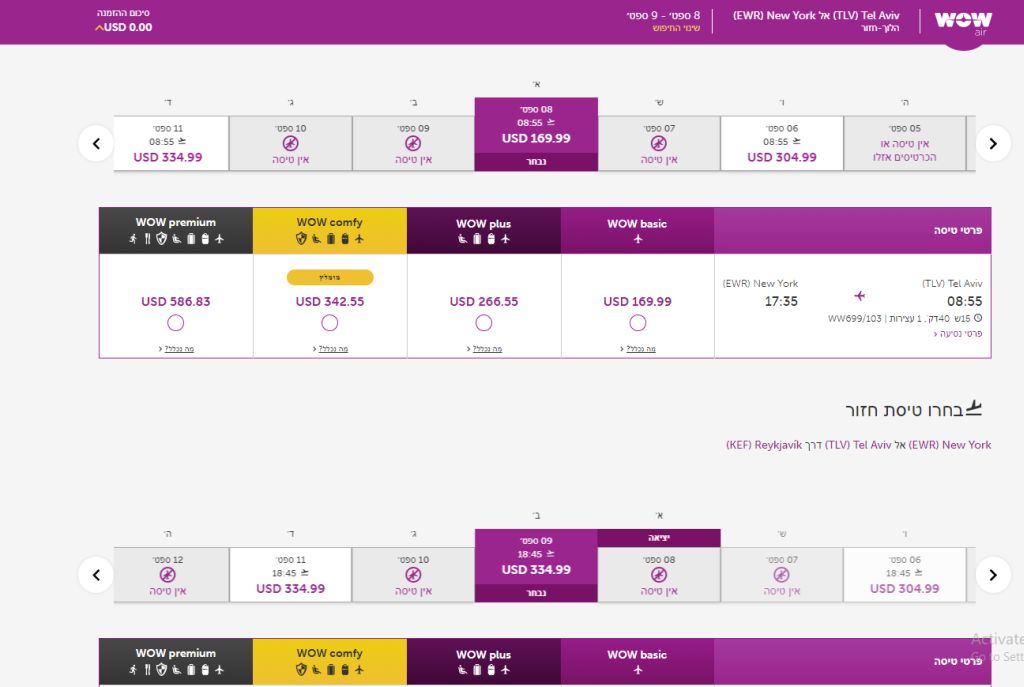Screen dimensions: 1024x687
Task: Click the clock icon beside flight duration 15h 40m
Action: tap(978, 318)
